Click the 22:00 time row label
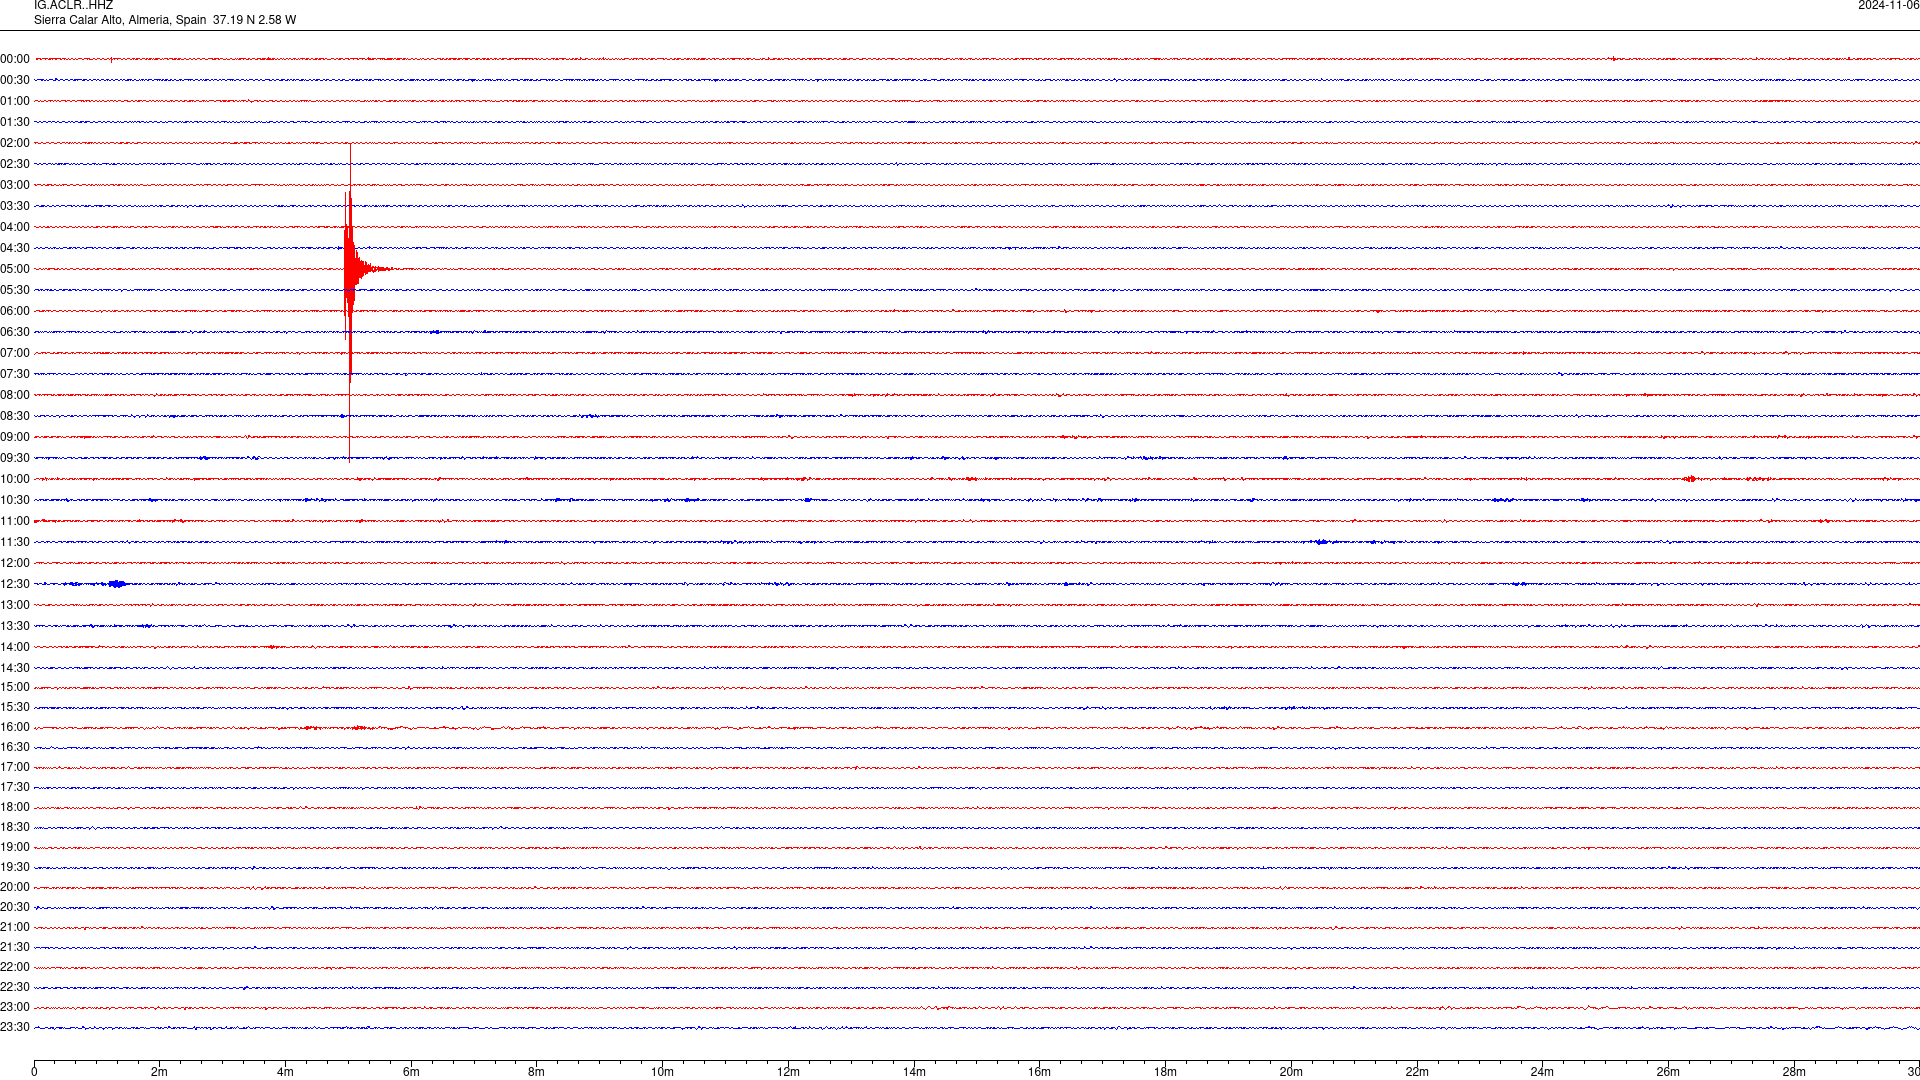 pos(15,967)
